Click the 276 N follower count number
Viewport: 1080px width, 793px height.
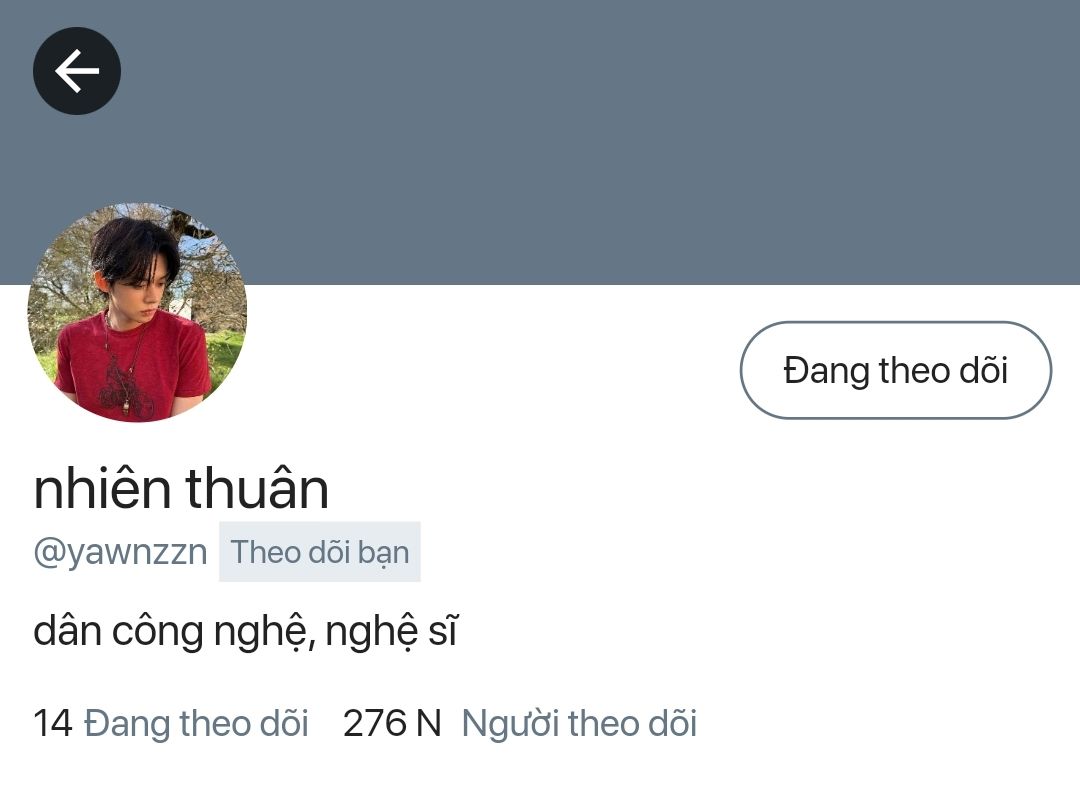[x=392, y=723]
